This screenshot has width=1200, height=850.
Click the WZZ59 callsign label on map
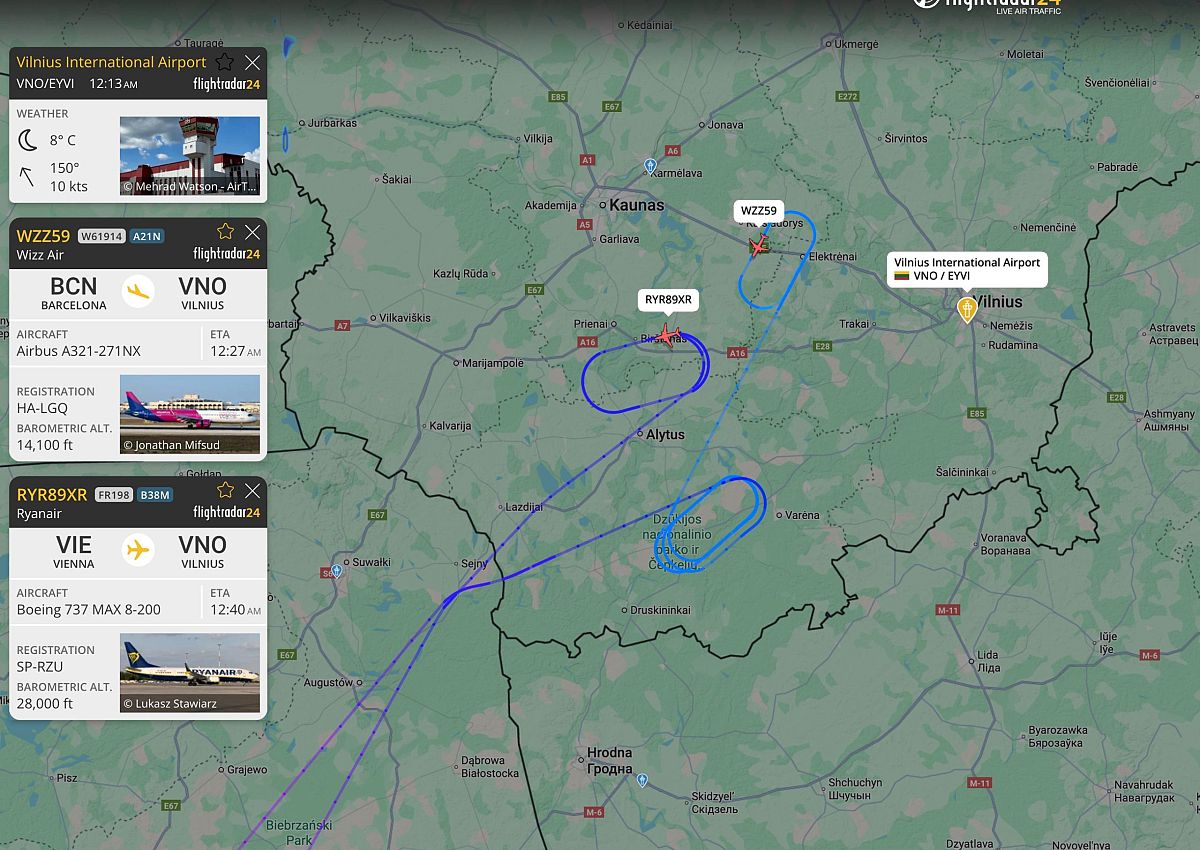[x=758, y=211]
